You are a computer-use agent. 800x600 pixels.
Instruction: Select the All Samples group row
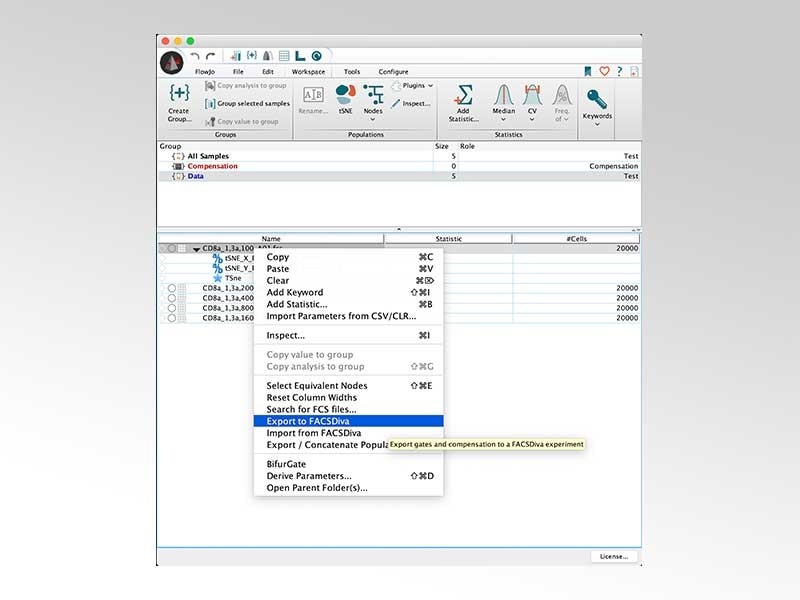pyautogui.click(x=399, y=156)
